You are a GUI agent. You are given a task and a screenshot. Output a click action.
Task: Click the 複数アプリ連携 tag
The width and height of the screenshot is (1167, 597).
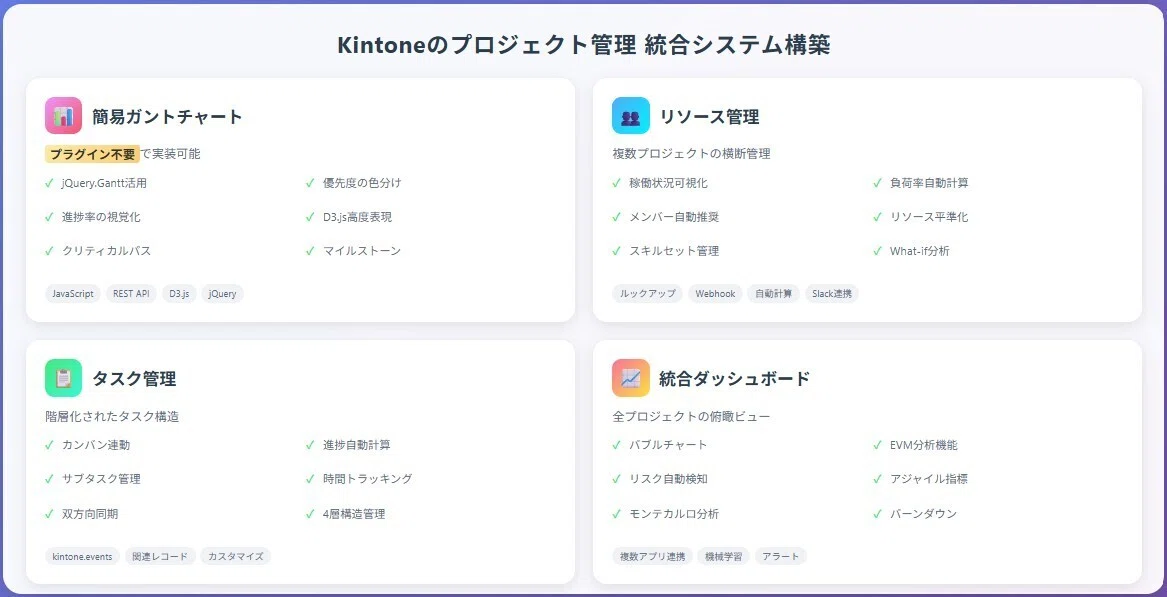click(652, 556)
